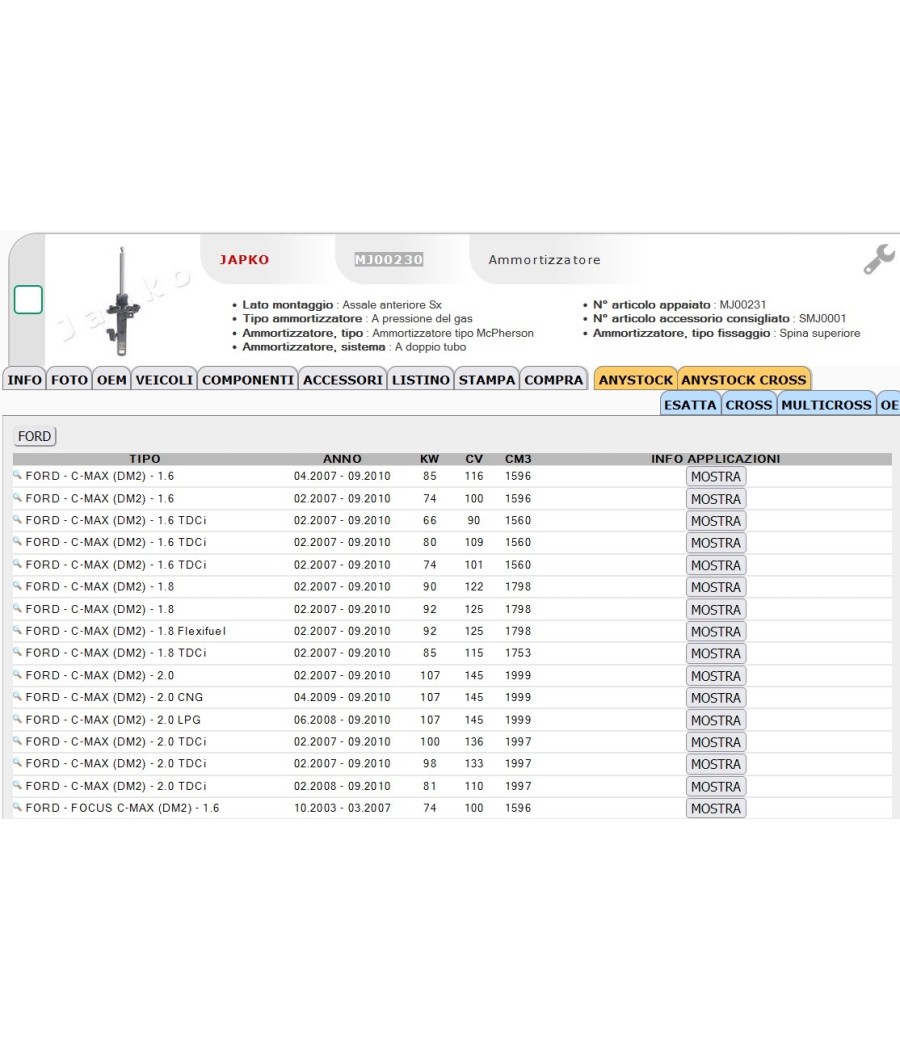Open the MULTICROSS blue tab
Viewport: 900px width, 1050px height.
826,404
